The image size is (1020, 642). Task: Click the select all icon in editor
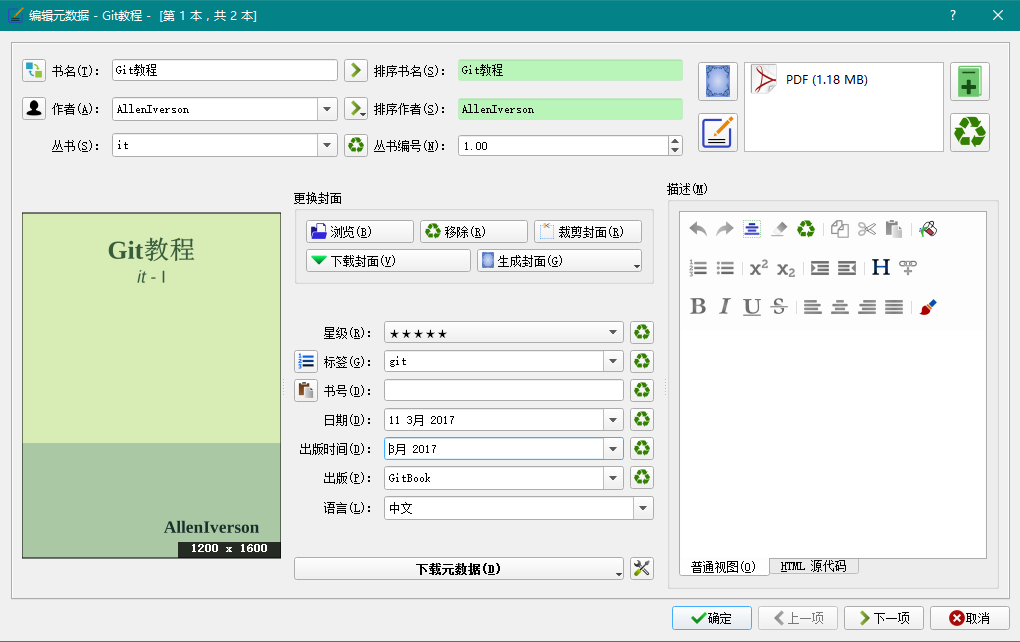pyautogui.click(x=752, y=229)
